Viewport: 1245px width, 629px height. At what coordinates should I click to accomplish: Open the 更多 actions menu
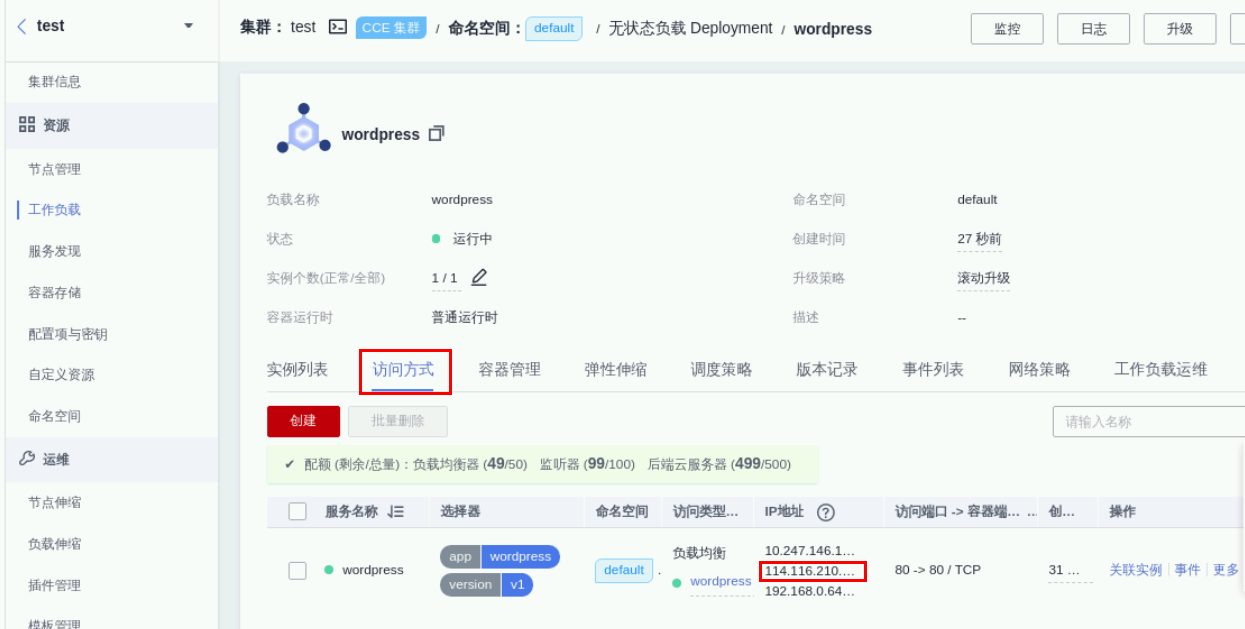tap(1225, 570)
